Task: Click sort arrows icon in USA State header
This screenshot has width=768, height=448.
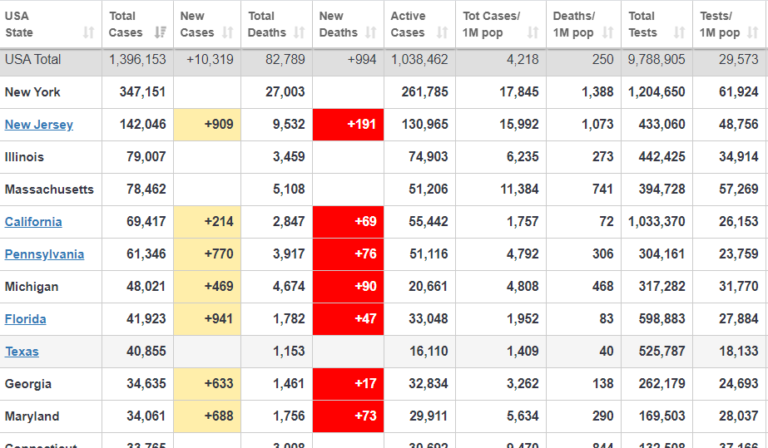Action: 90,33
